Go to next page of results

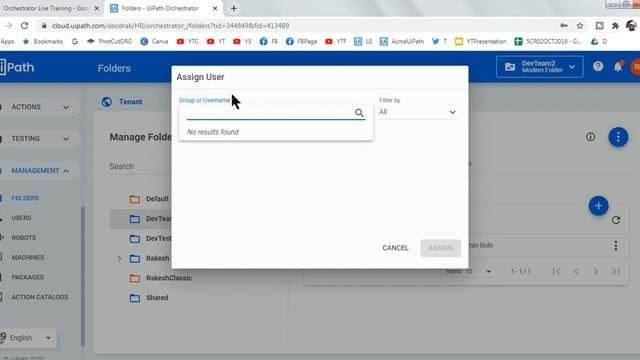pos(596,271)
